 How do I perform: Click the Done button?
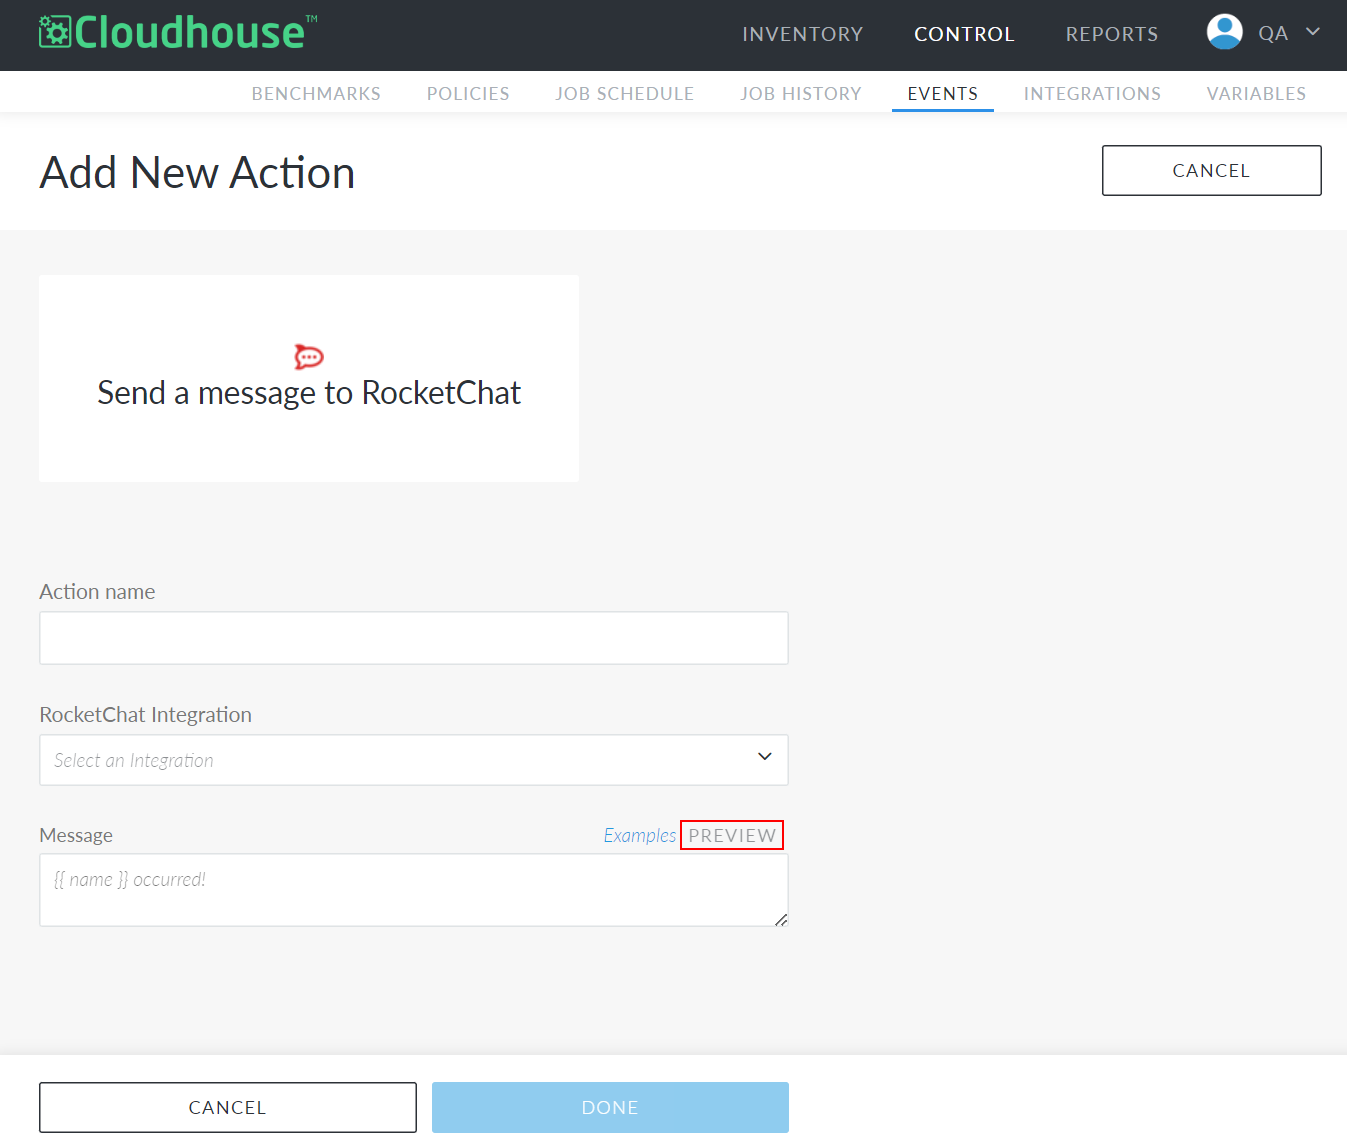point(610,1107)
